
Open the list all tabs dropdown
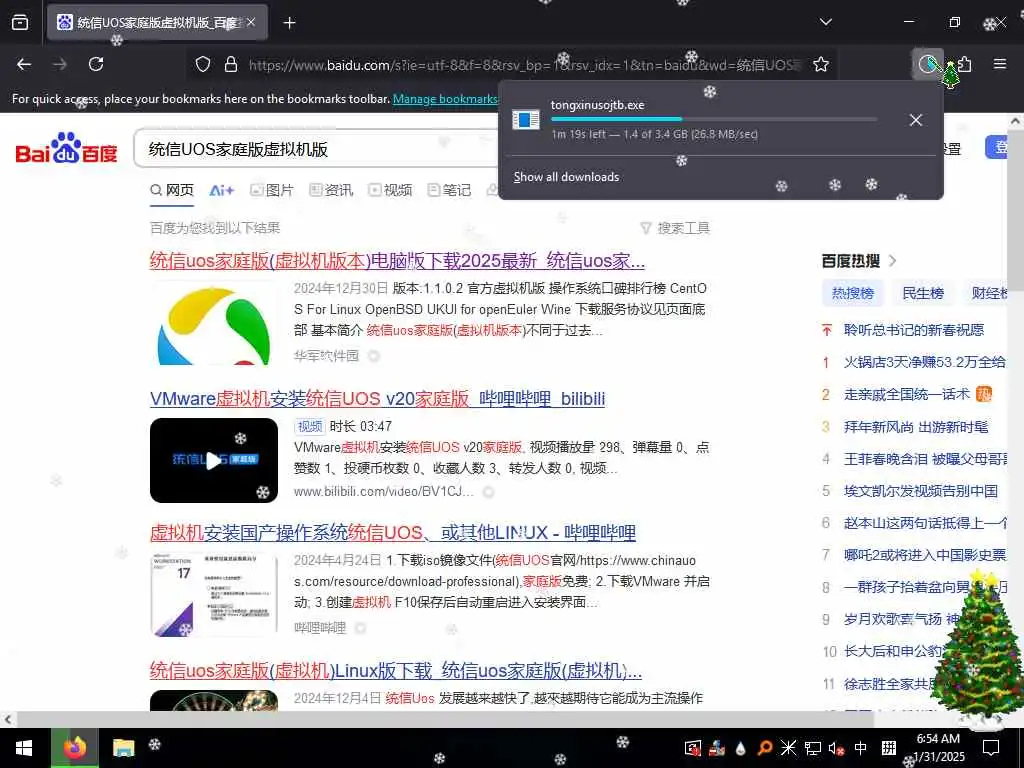[x=825, y=22]
